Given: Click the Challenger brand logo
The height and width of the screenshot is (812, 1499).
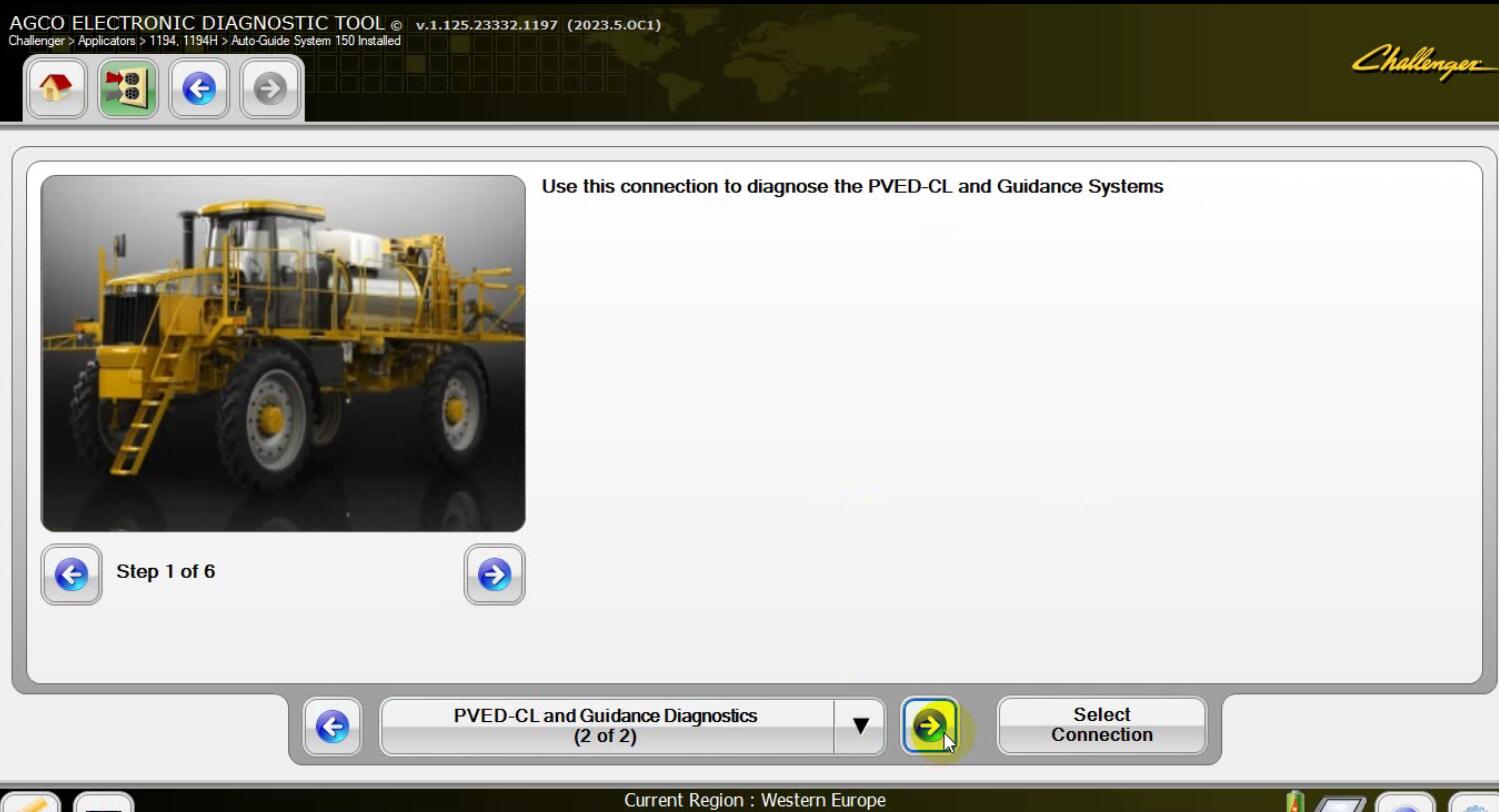Looking at the screenshot, I should (x=1422, y=62).
